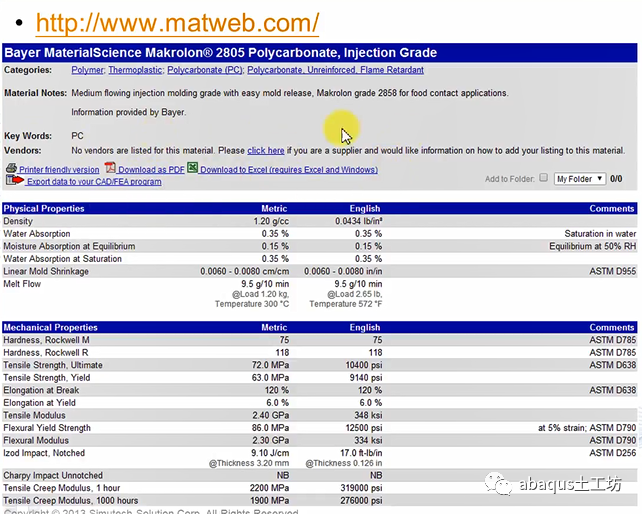Open Polycarbonate (PC) category link
This screenshot has height=514, width=642.
point(205,70)
